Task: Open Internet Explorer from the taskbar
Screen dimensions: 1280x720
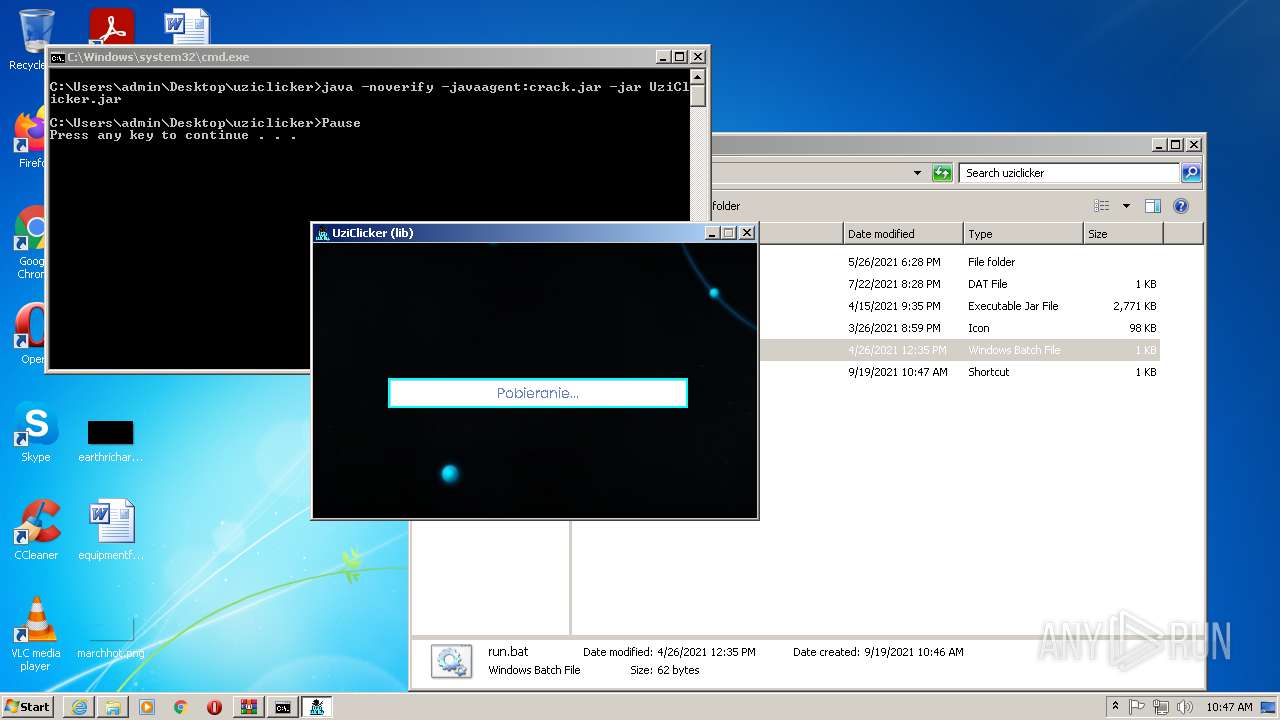Action: tap(79, 707)
